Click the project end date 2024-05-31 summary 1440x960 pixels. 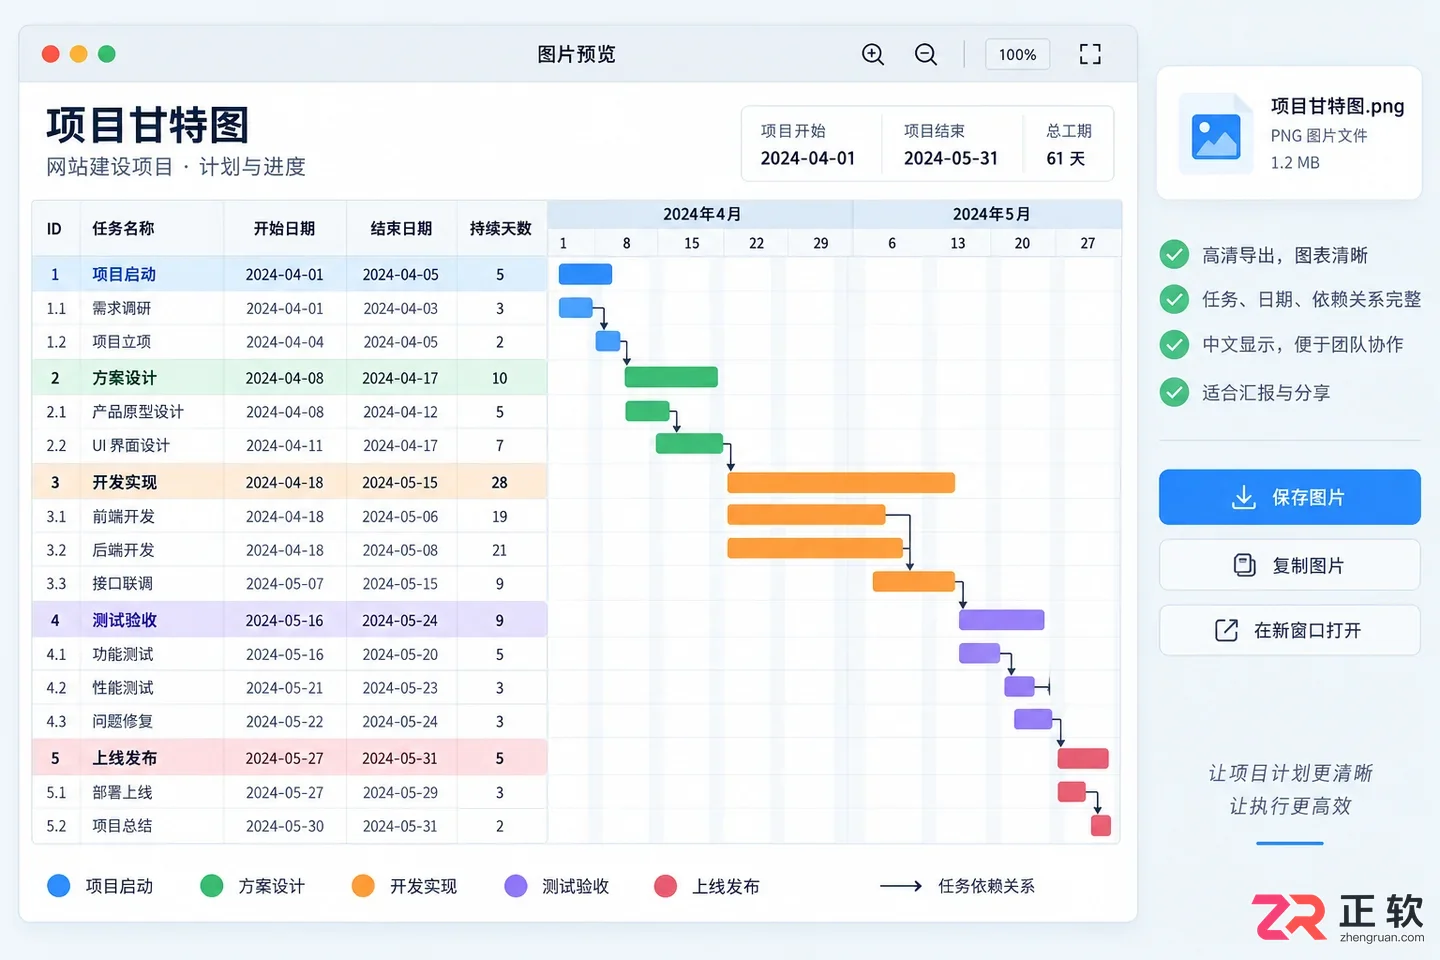pyautogui.click(x=950, y=158)
